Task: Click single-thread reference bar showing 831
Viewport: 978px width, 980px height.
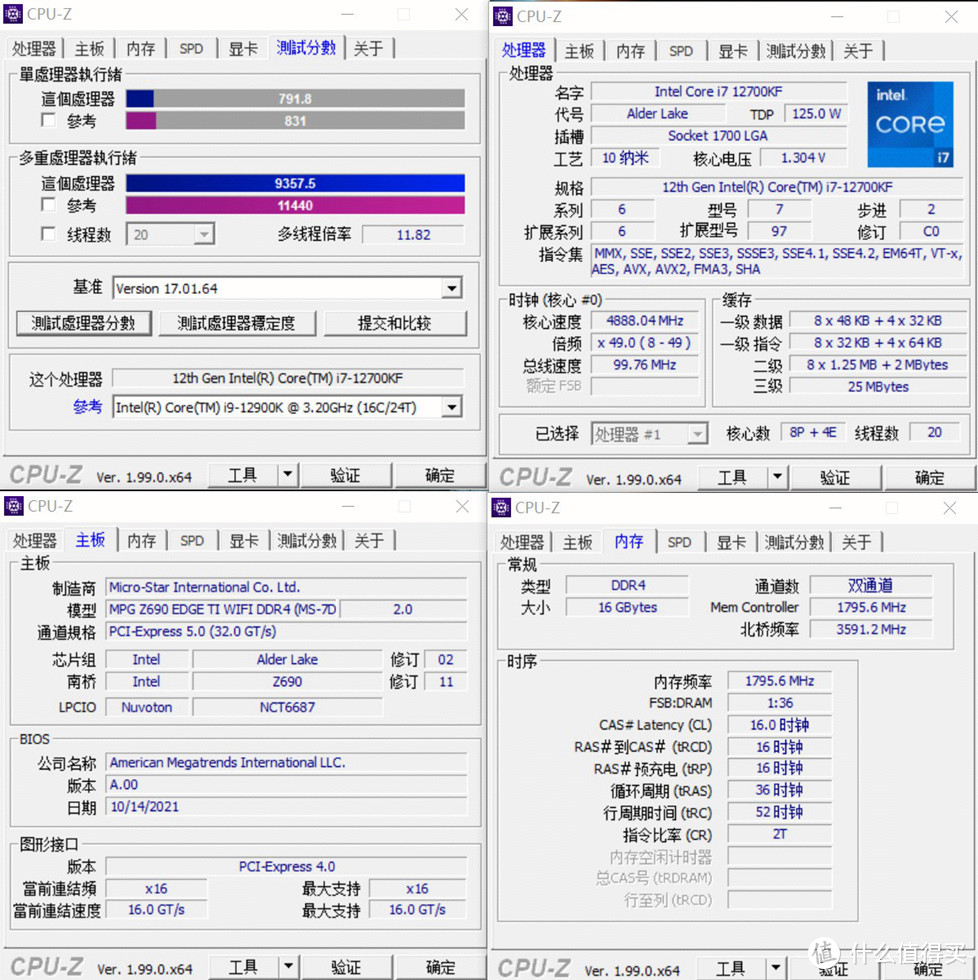Action: click(295, 121)
